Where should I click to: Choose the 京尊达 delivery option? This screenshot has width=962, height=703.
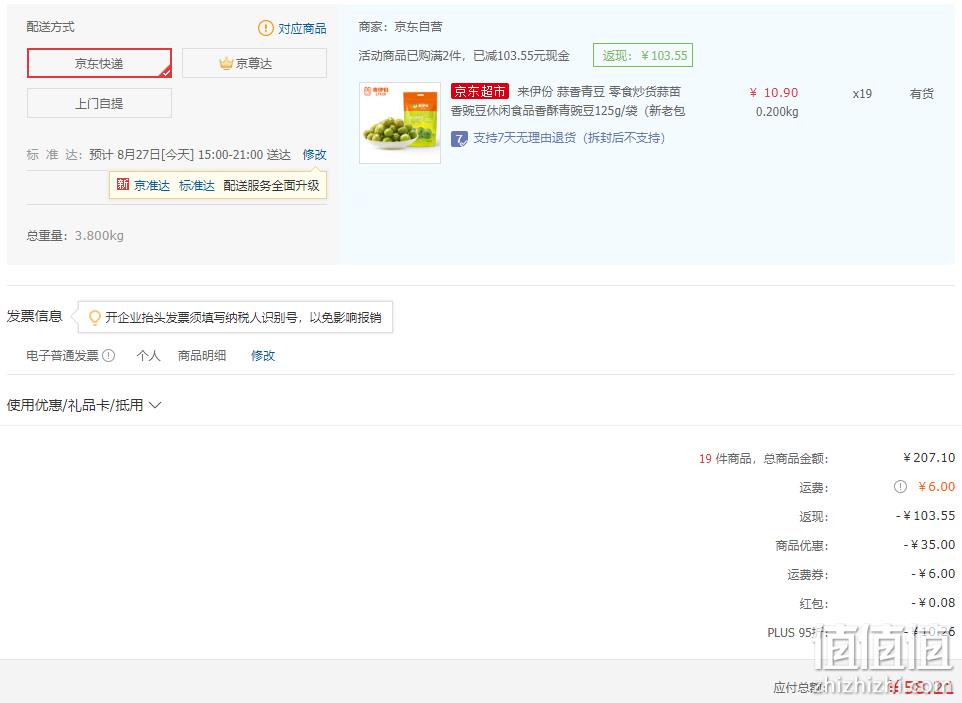point(254,63)
